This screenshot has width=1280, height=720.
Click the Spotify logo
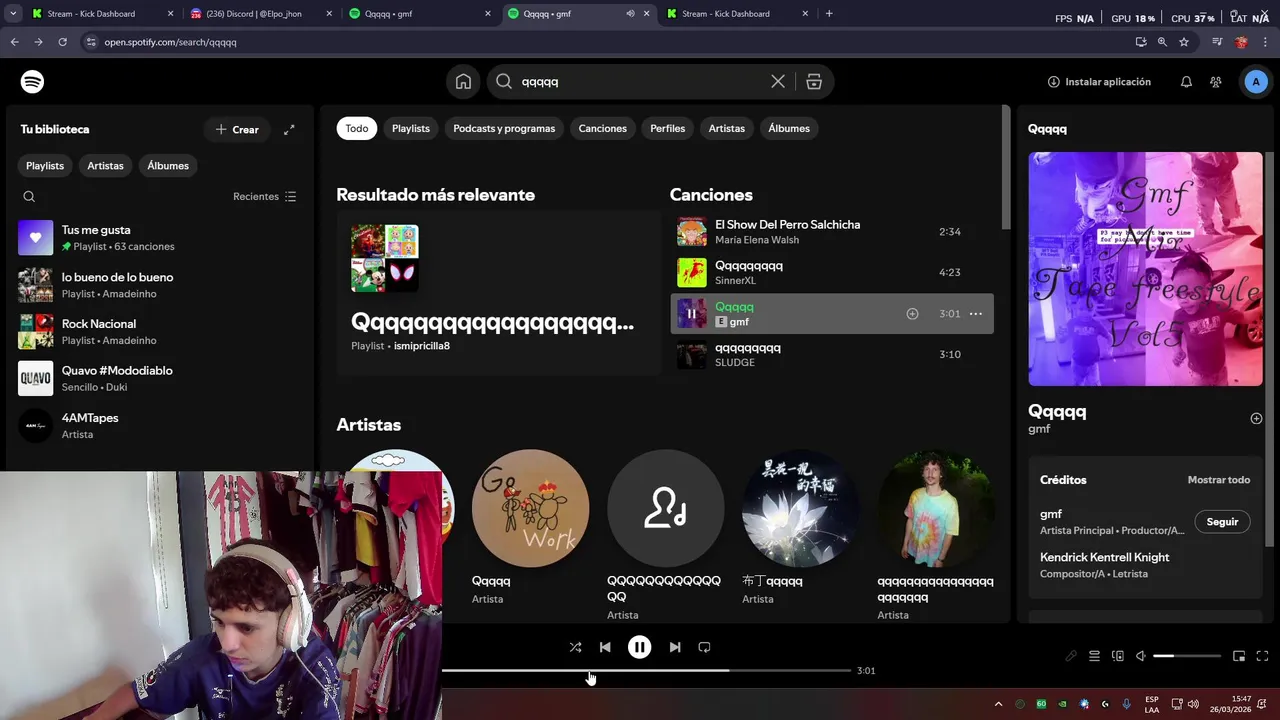point(33,82)
